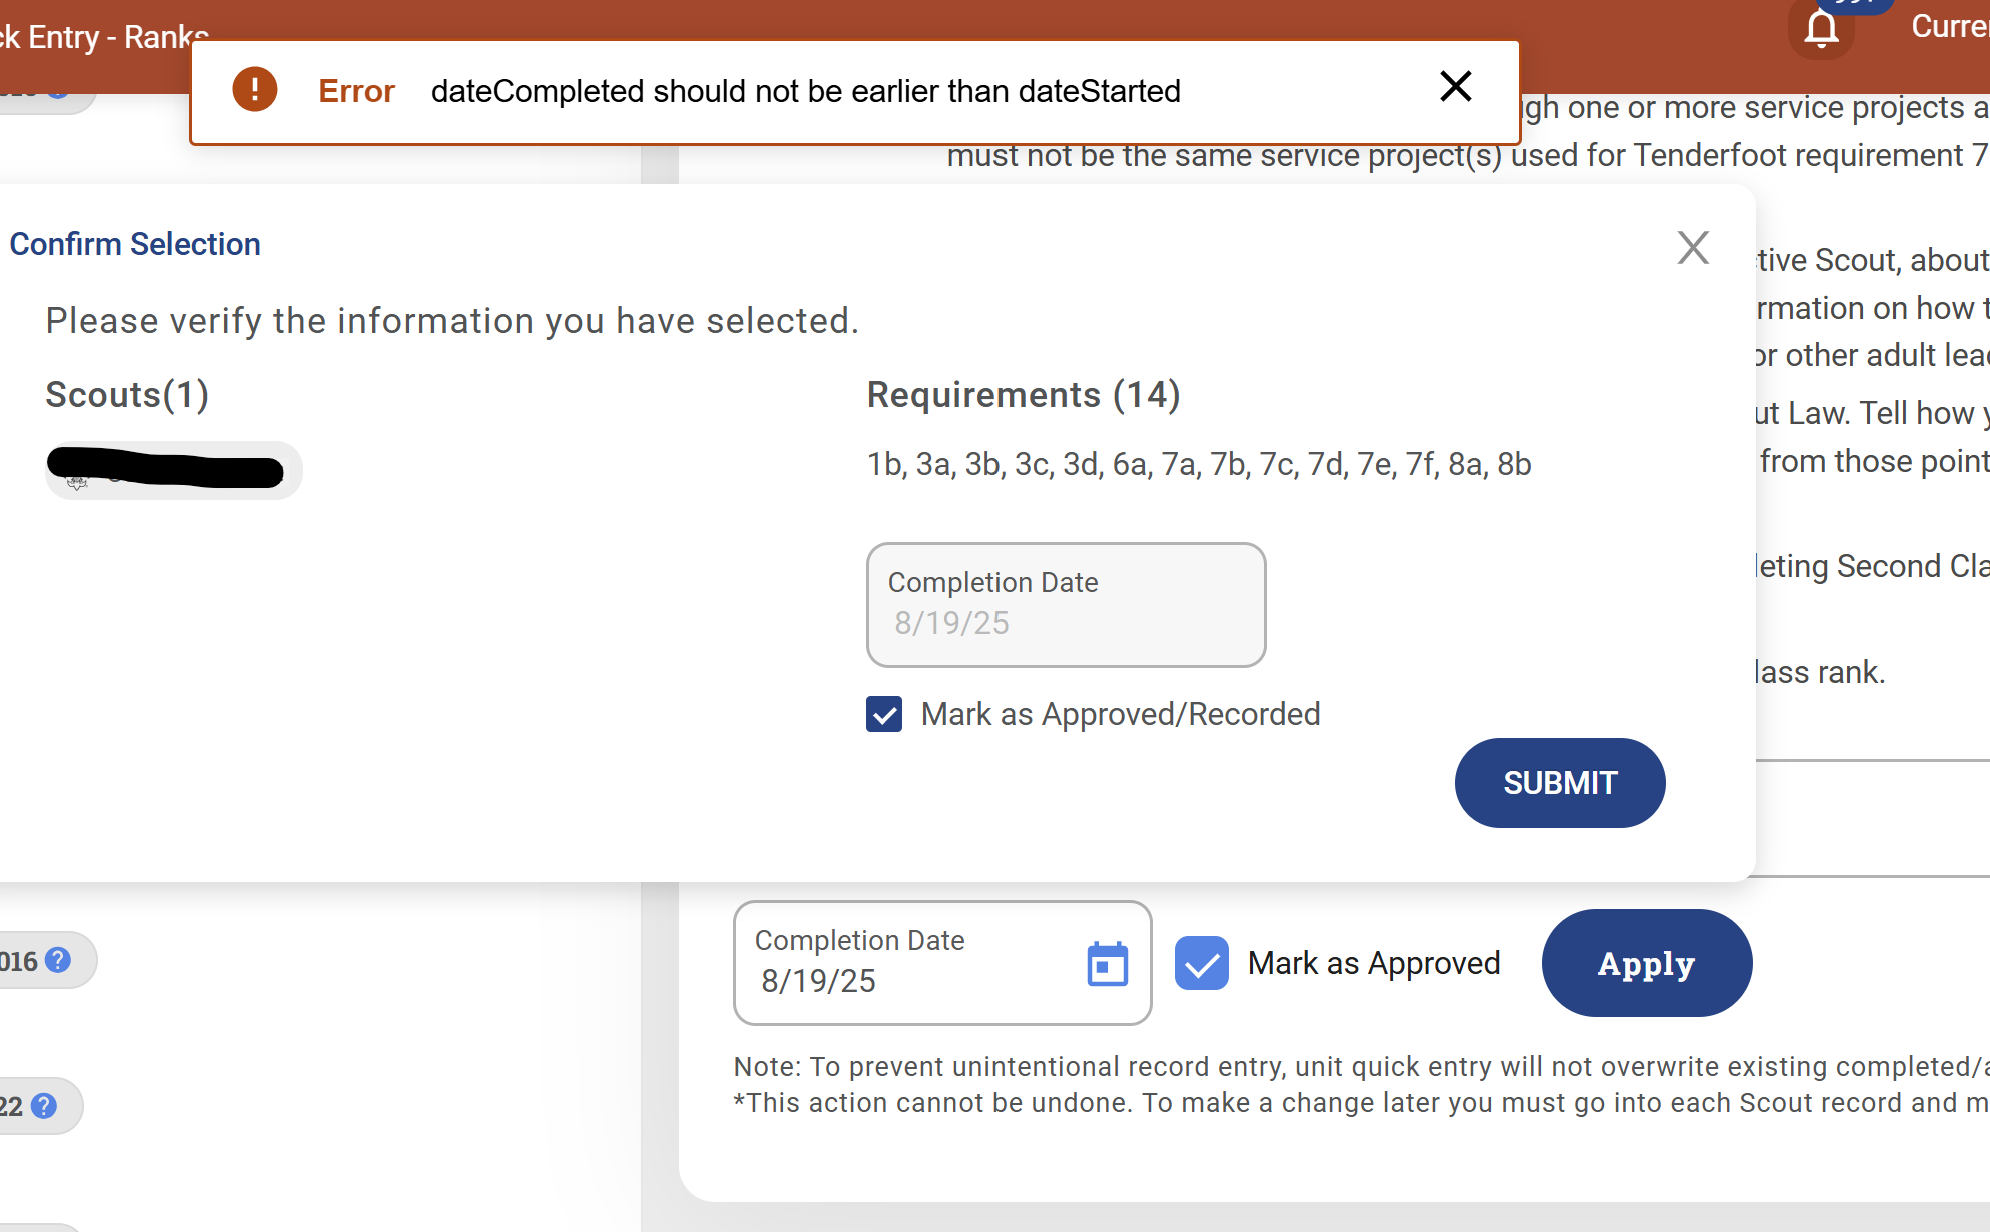Click the notification count badge above bell
This screenshot has width=1990, height=1232.
[1855, 4]
